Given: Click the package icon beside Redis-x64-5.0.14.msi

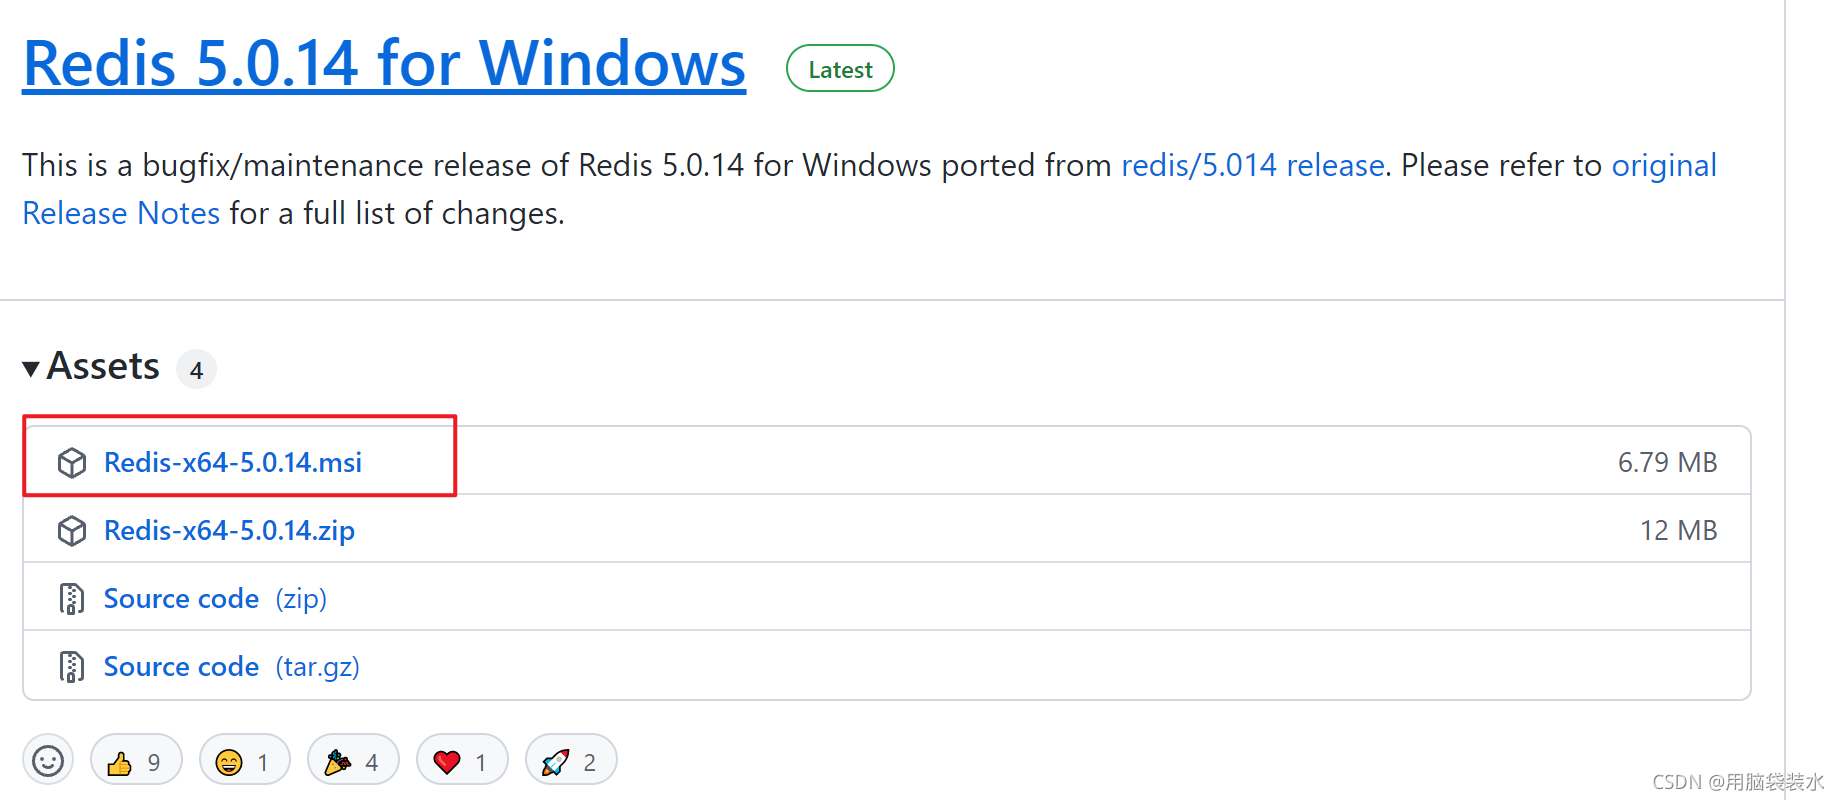Looking at the screenshot, I should 72,463.
